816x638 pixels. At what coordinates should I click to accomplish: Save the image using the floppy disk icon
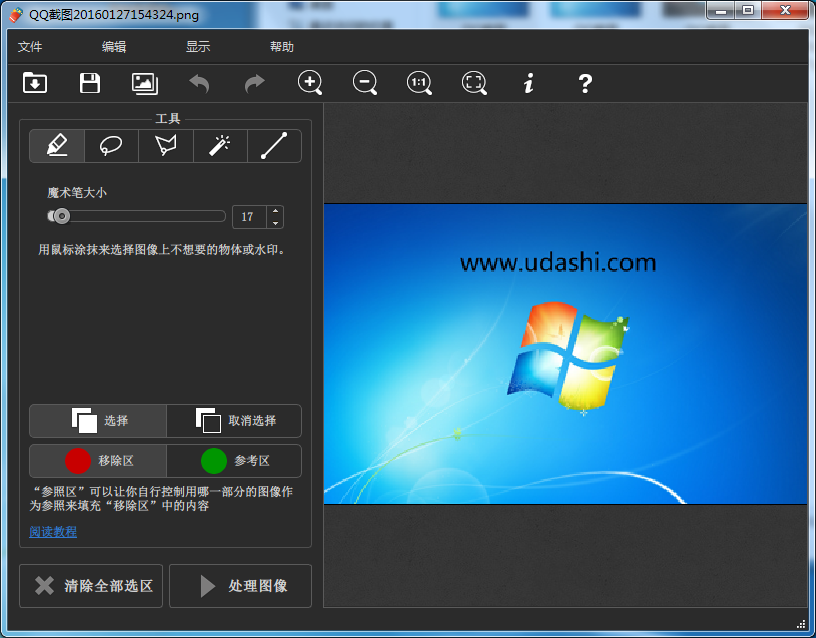(90, 83)
